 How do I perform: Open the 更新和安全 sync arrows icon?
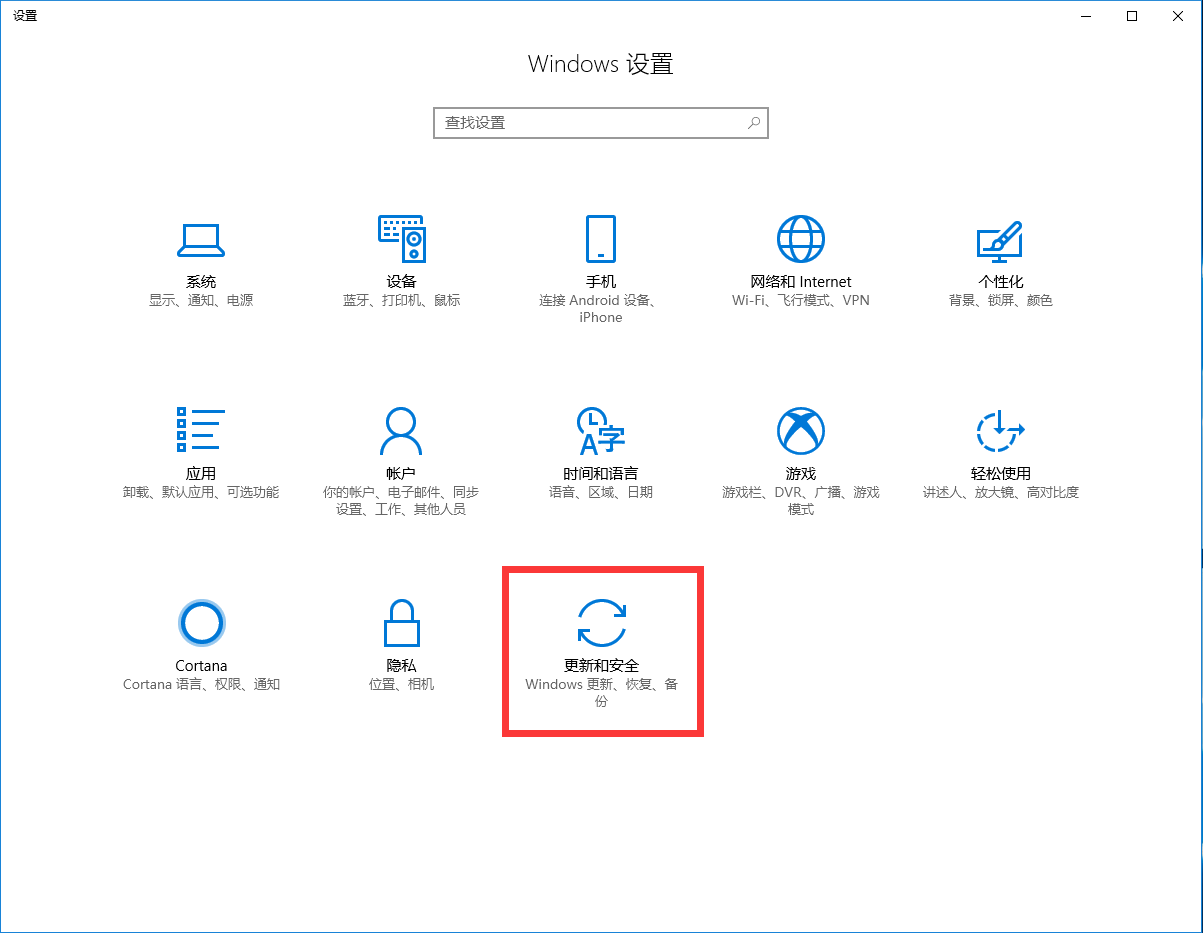pos(601,623)
